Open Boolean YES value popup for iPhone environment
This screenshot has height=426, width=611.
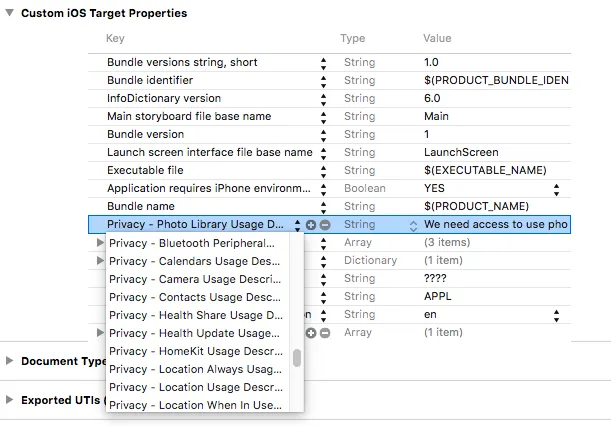pyautogui.click(x=556, y=189)
